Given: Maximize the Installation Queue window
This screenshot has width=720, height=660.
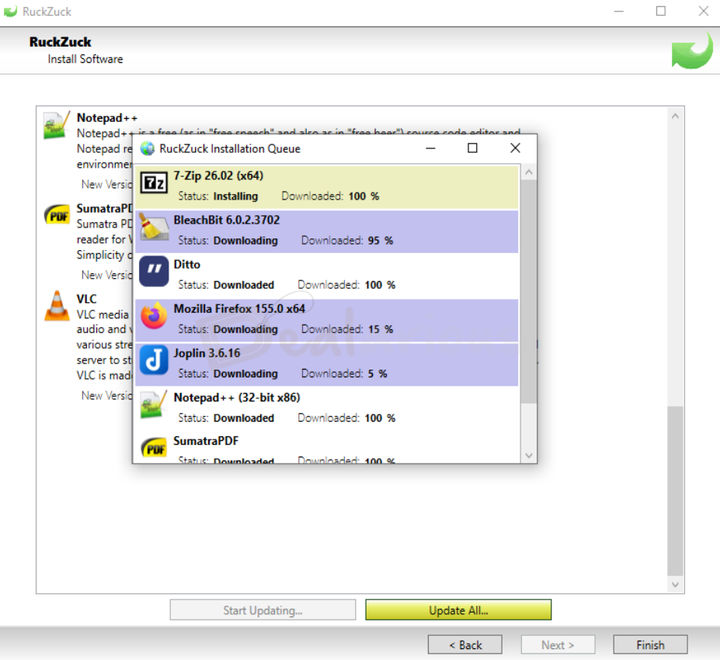Looking at the screenshot, I should pyautogui.click(x=472, y=148).
